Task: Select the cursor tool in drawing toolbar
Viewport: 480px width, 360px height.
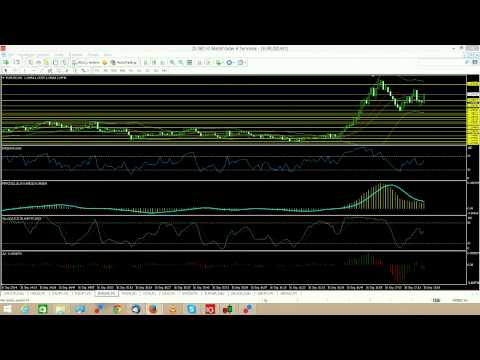Action: point(6,71)
